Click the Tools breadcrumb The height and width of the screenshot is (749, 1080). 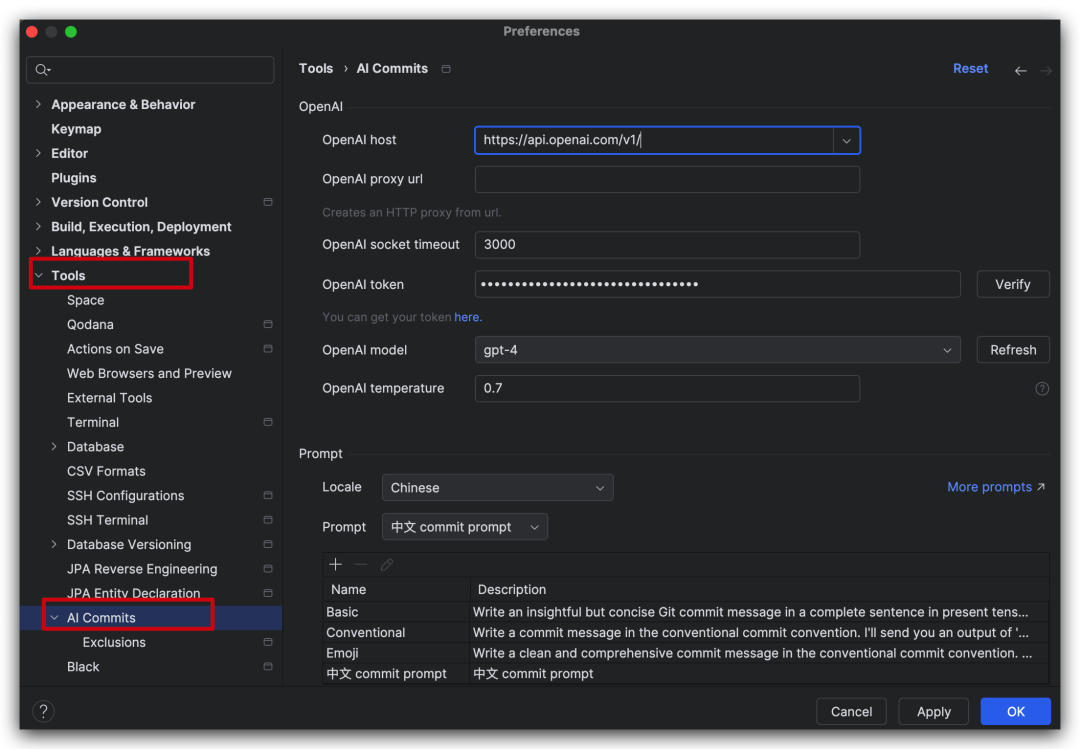(315, 68)
